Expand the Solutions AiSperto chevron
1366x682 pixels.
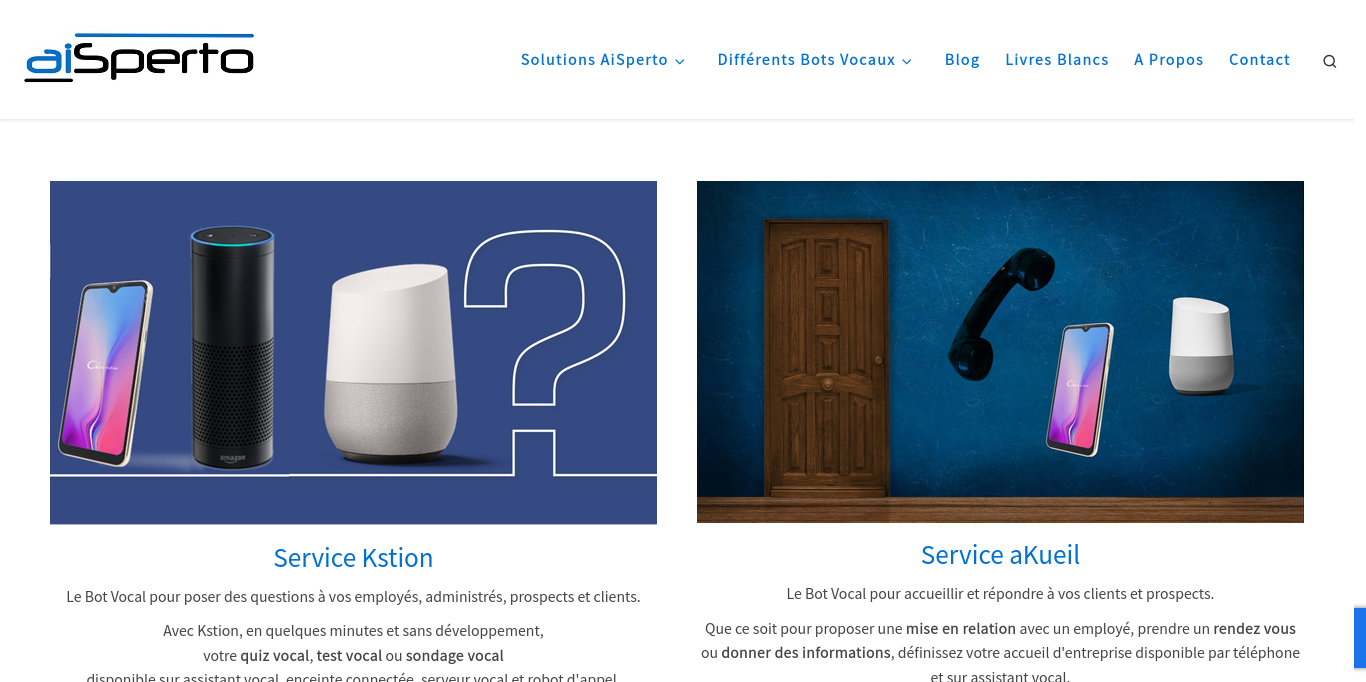tap(680, 61)
